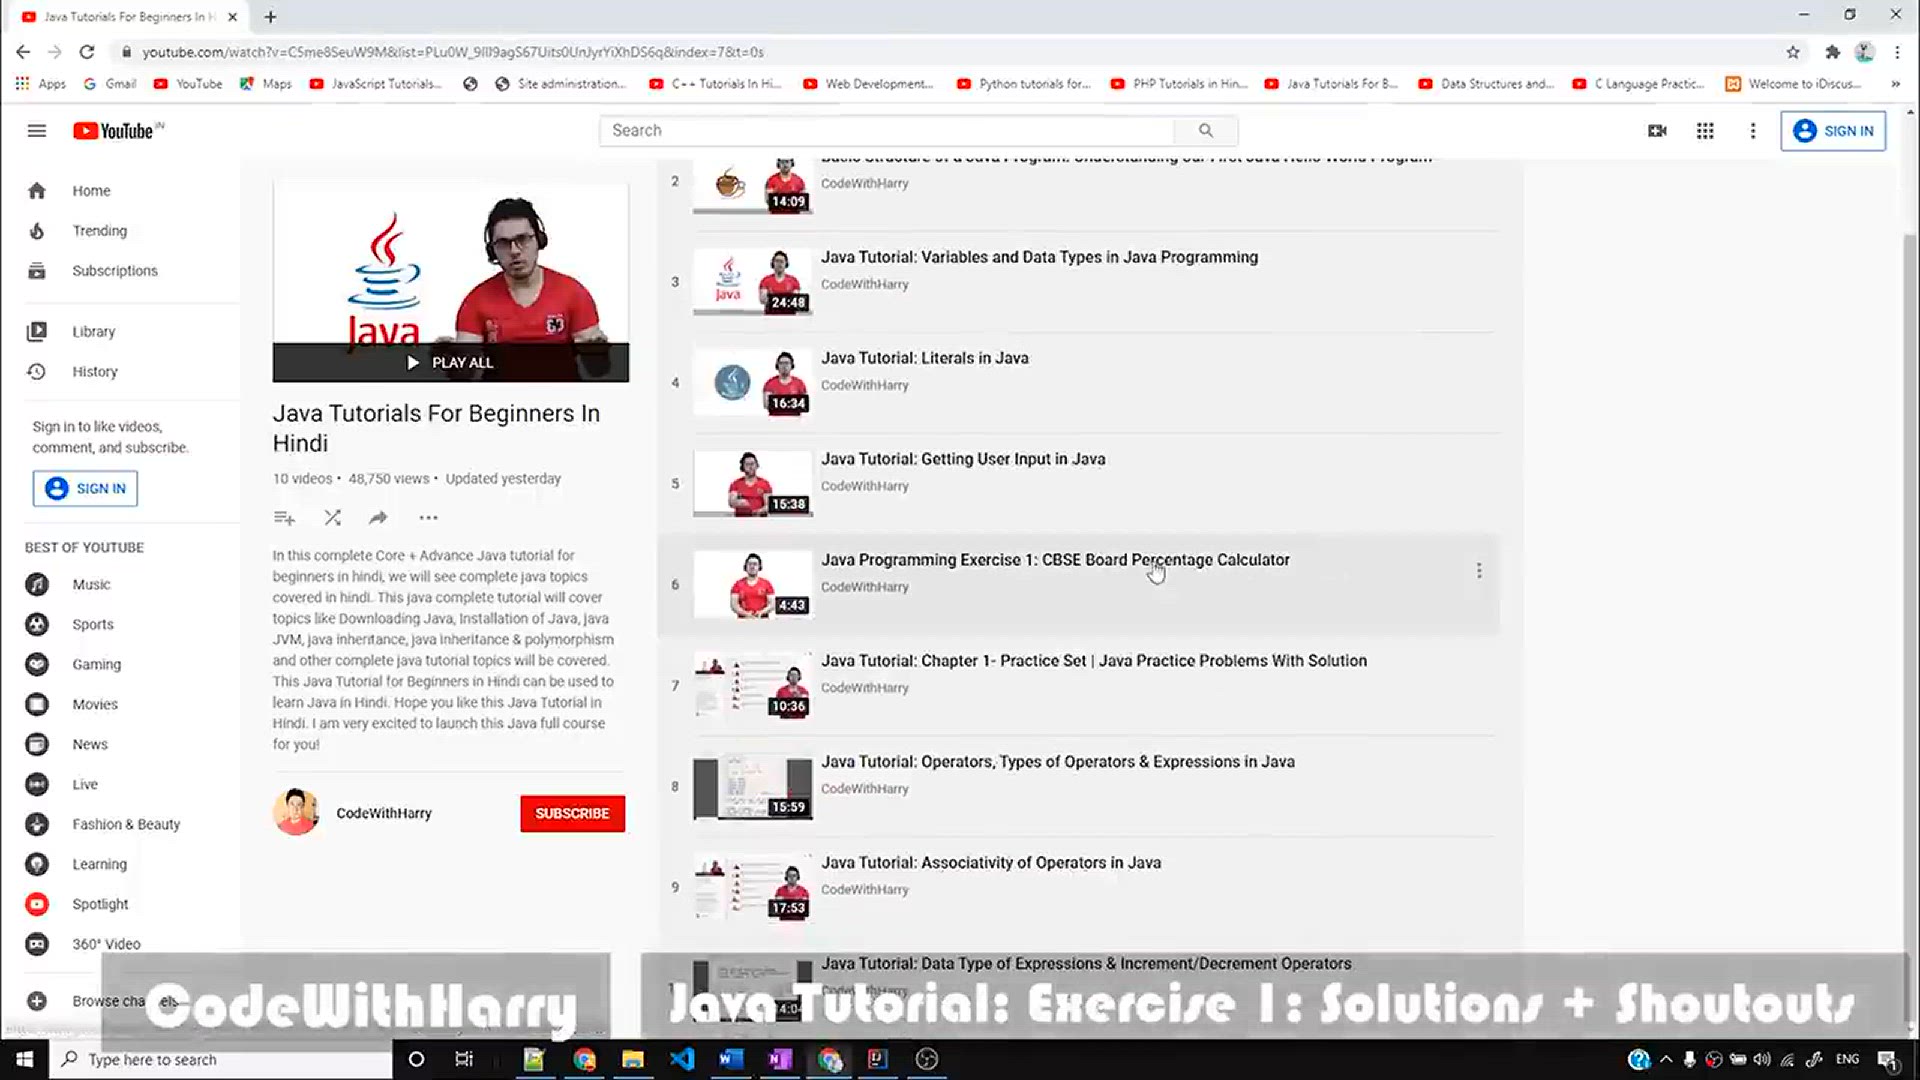Click the browser address bar URL
Image resolution: width=1920 pixels, height=1080 pixels.
(452, 52)
